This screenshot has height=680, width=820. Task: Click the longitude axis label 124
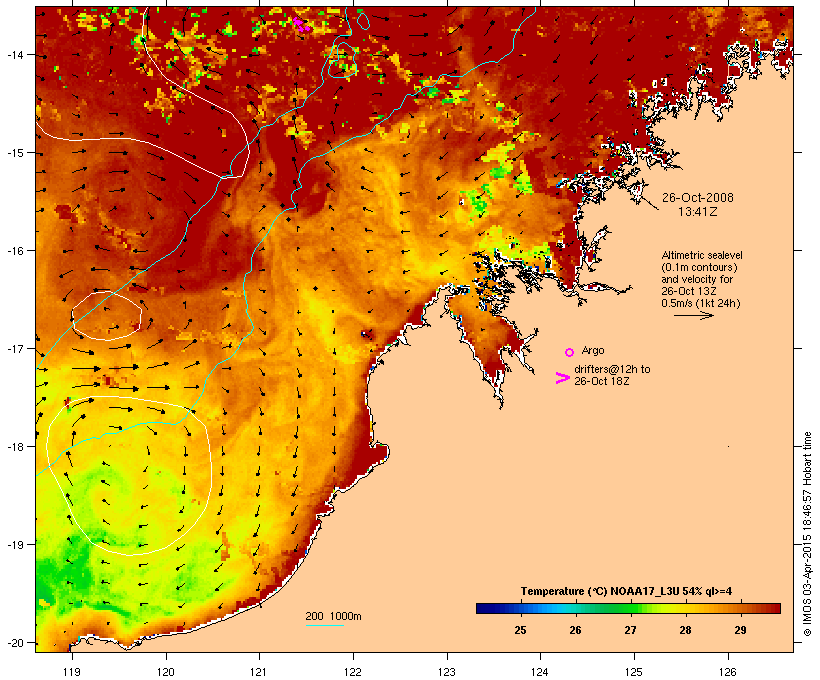click(x=540, y=672)
